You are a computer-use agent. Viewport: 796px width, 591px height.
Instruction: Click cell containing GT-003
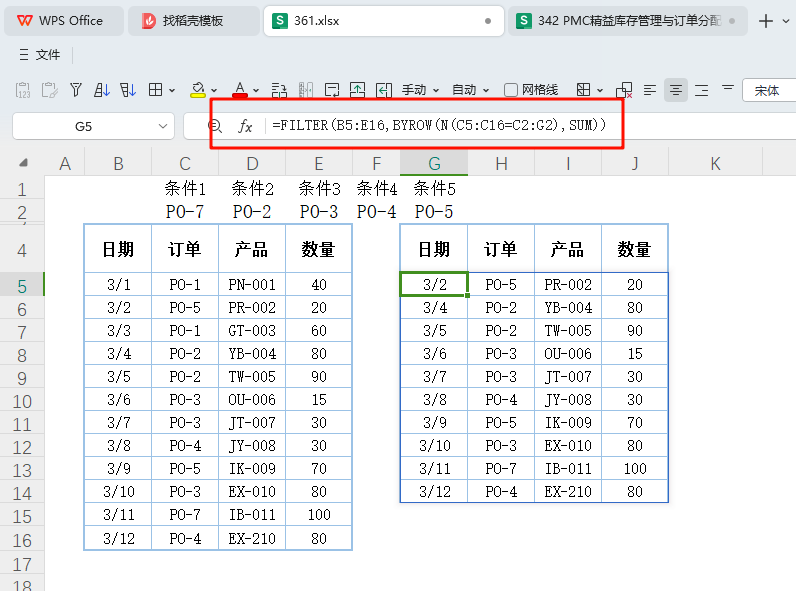point(252,331)
